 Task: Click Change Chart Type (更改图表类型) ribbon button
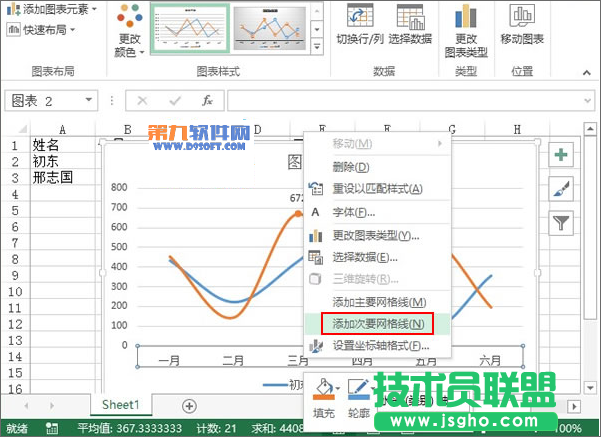pos(466,31)
